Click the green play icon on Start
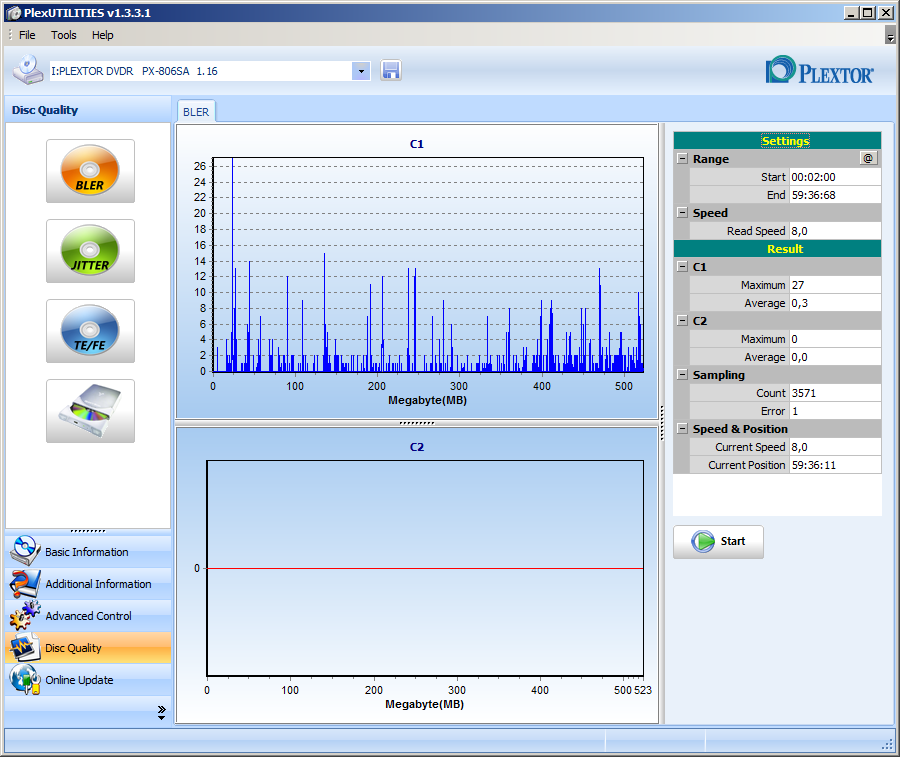 pyautogui.click(x=703, y=541)
